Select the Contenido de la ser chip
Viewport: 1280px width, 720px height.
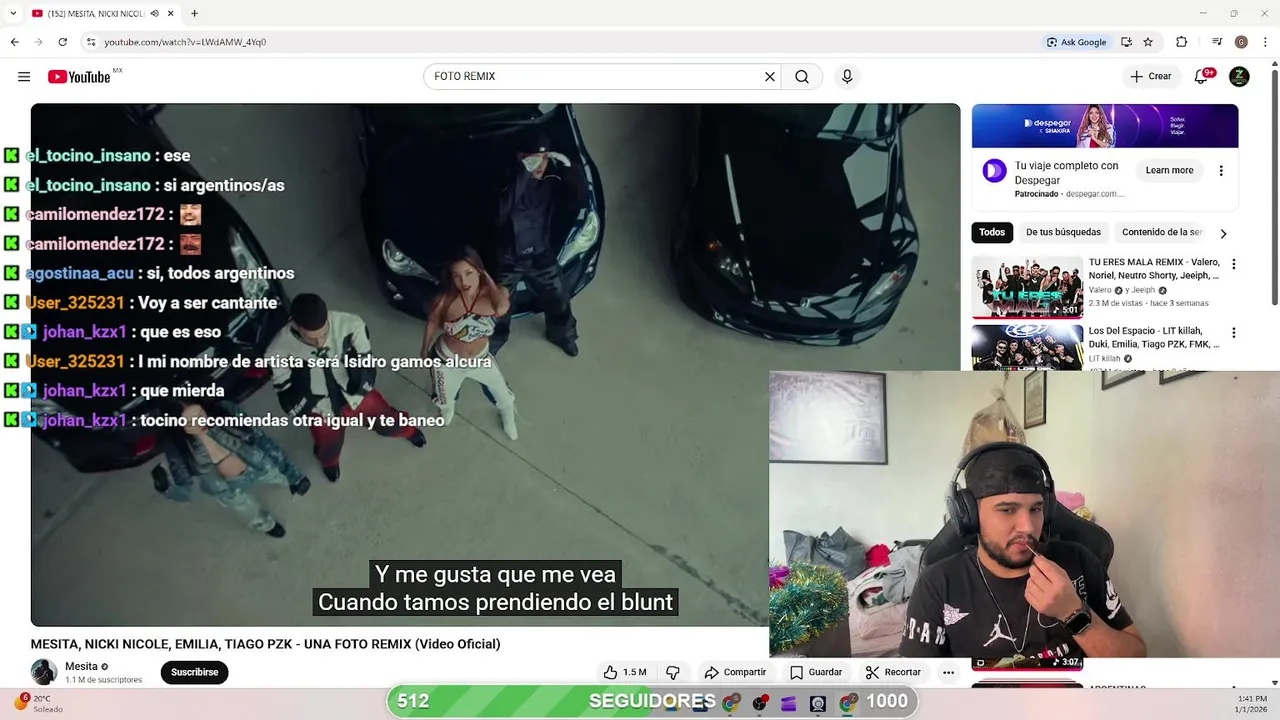click(x=1162, y=232)
